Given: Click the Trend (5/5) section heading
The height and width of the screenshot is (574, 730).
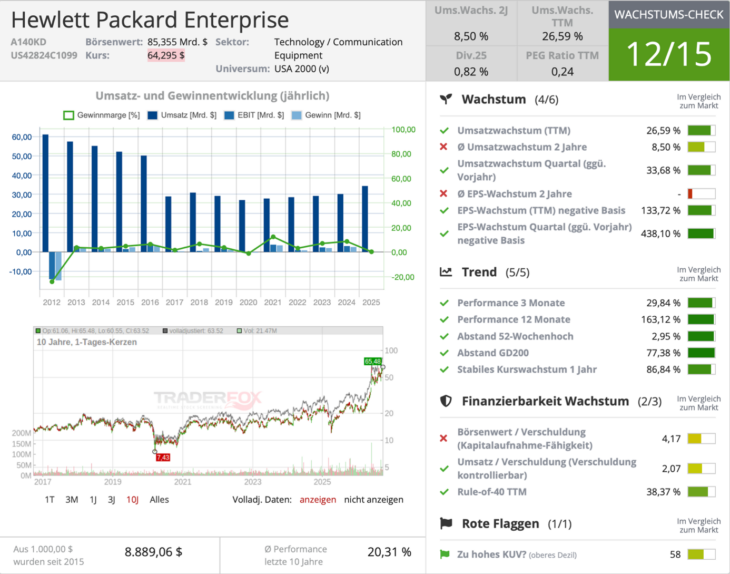Looking at the screenshot, I should pyautogui.click(x=495, y=272).
